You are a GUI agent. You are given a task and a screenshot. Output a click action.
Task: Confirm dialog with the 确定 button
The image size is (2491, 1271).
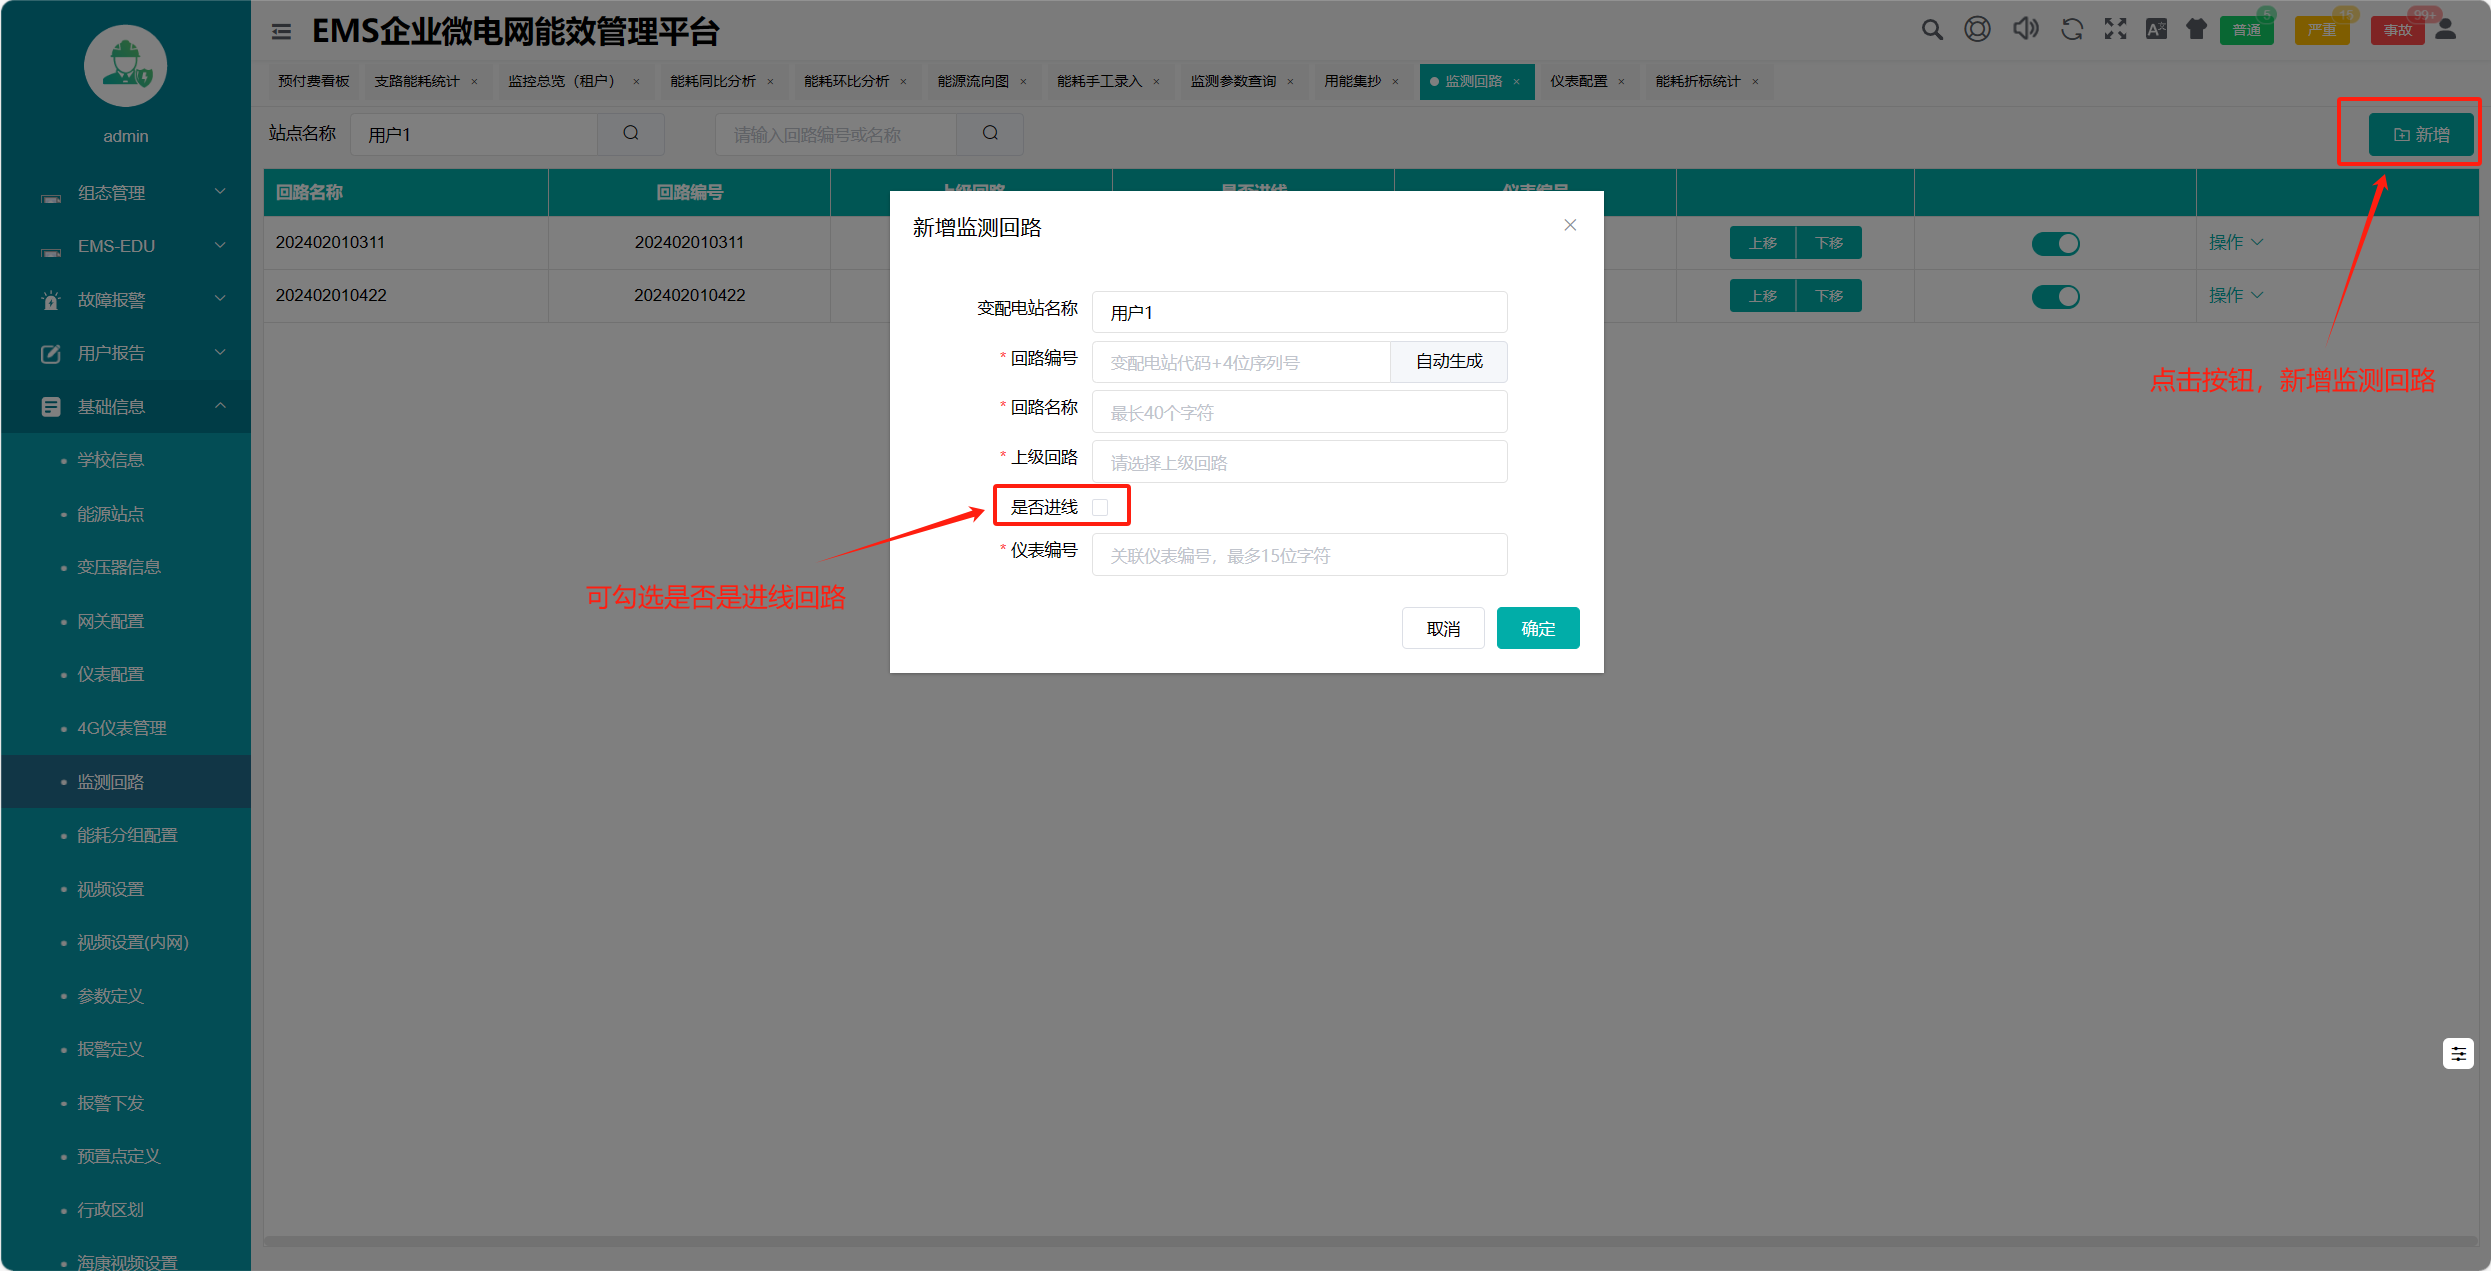click(x=1537, y=628)
